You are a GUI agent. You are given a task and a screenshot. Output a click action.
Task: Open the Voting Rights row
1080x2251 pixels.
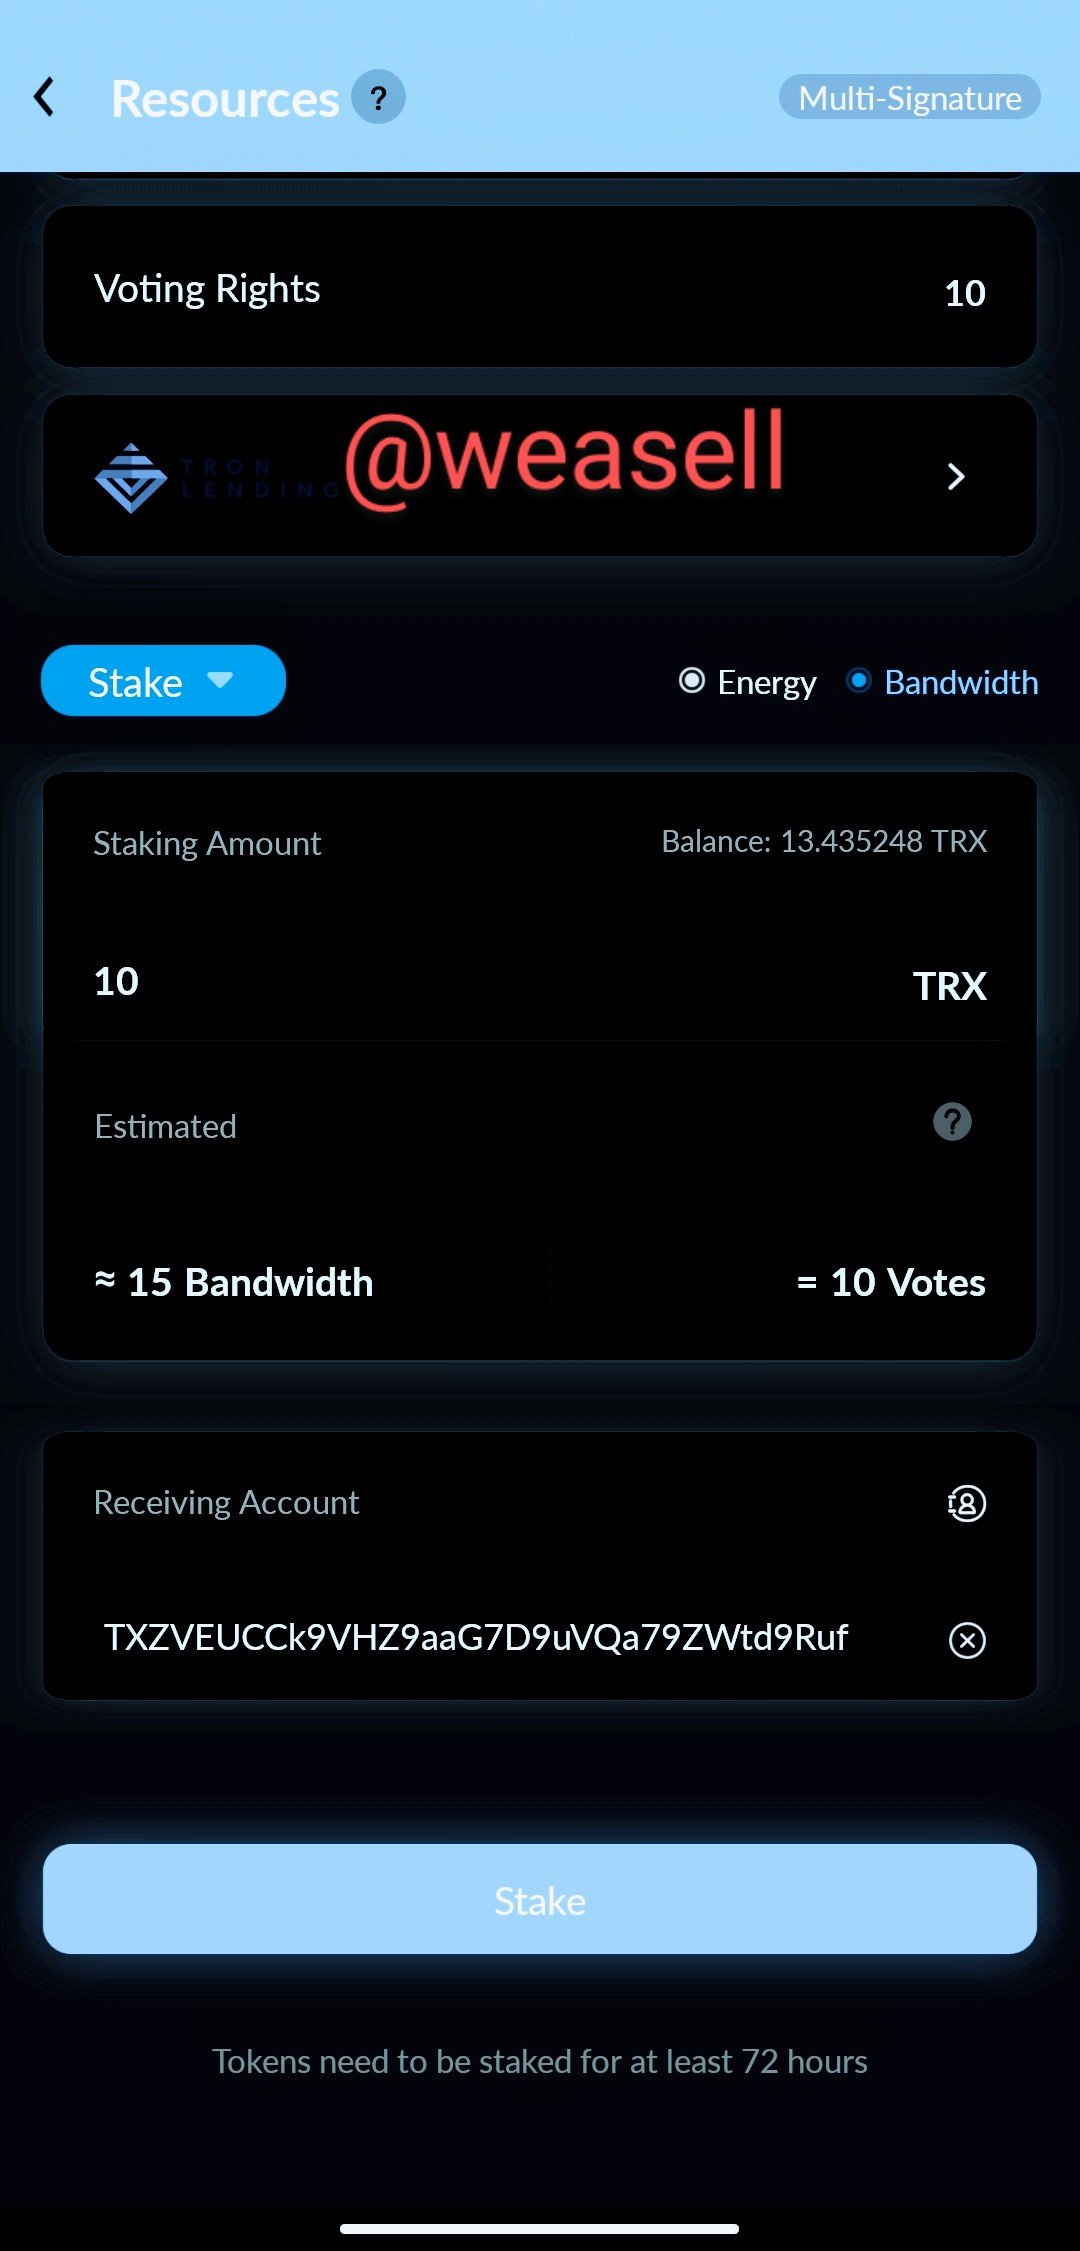click(x=540, y=288)
